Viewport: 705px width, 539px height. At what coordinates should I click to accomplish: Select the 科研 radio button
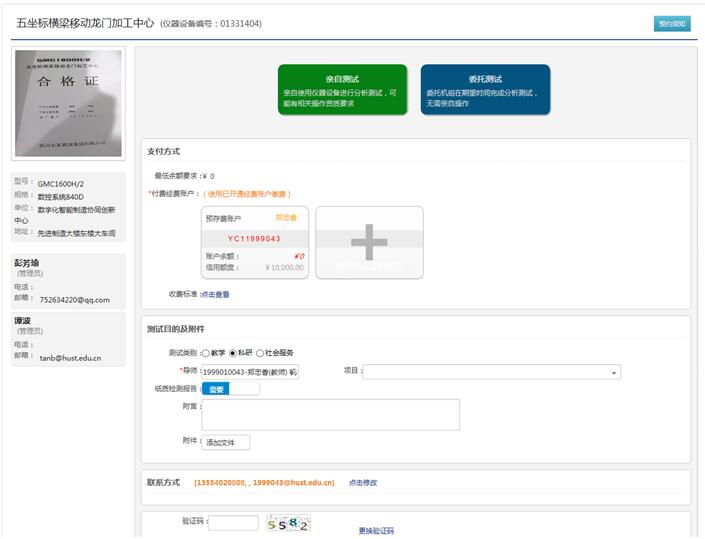[234, 353]
